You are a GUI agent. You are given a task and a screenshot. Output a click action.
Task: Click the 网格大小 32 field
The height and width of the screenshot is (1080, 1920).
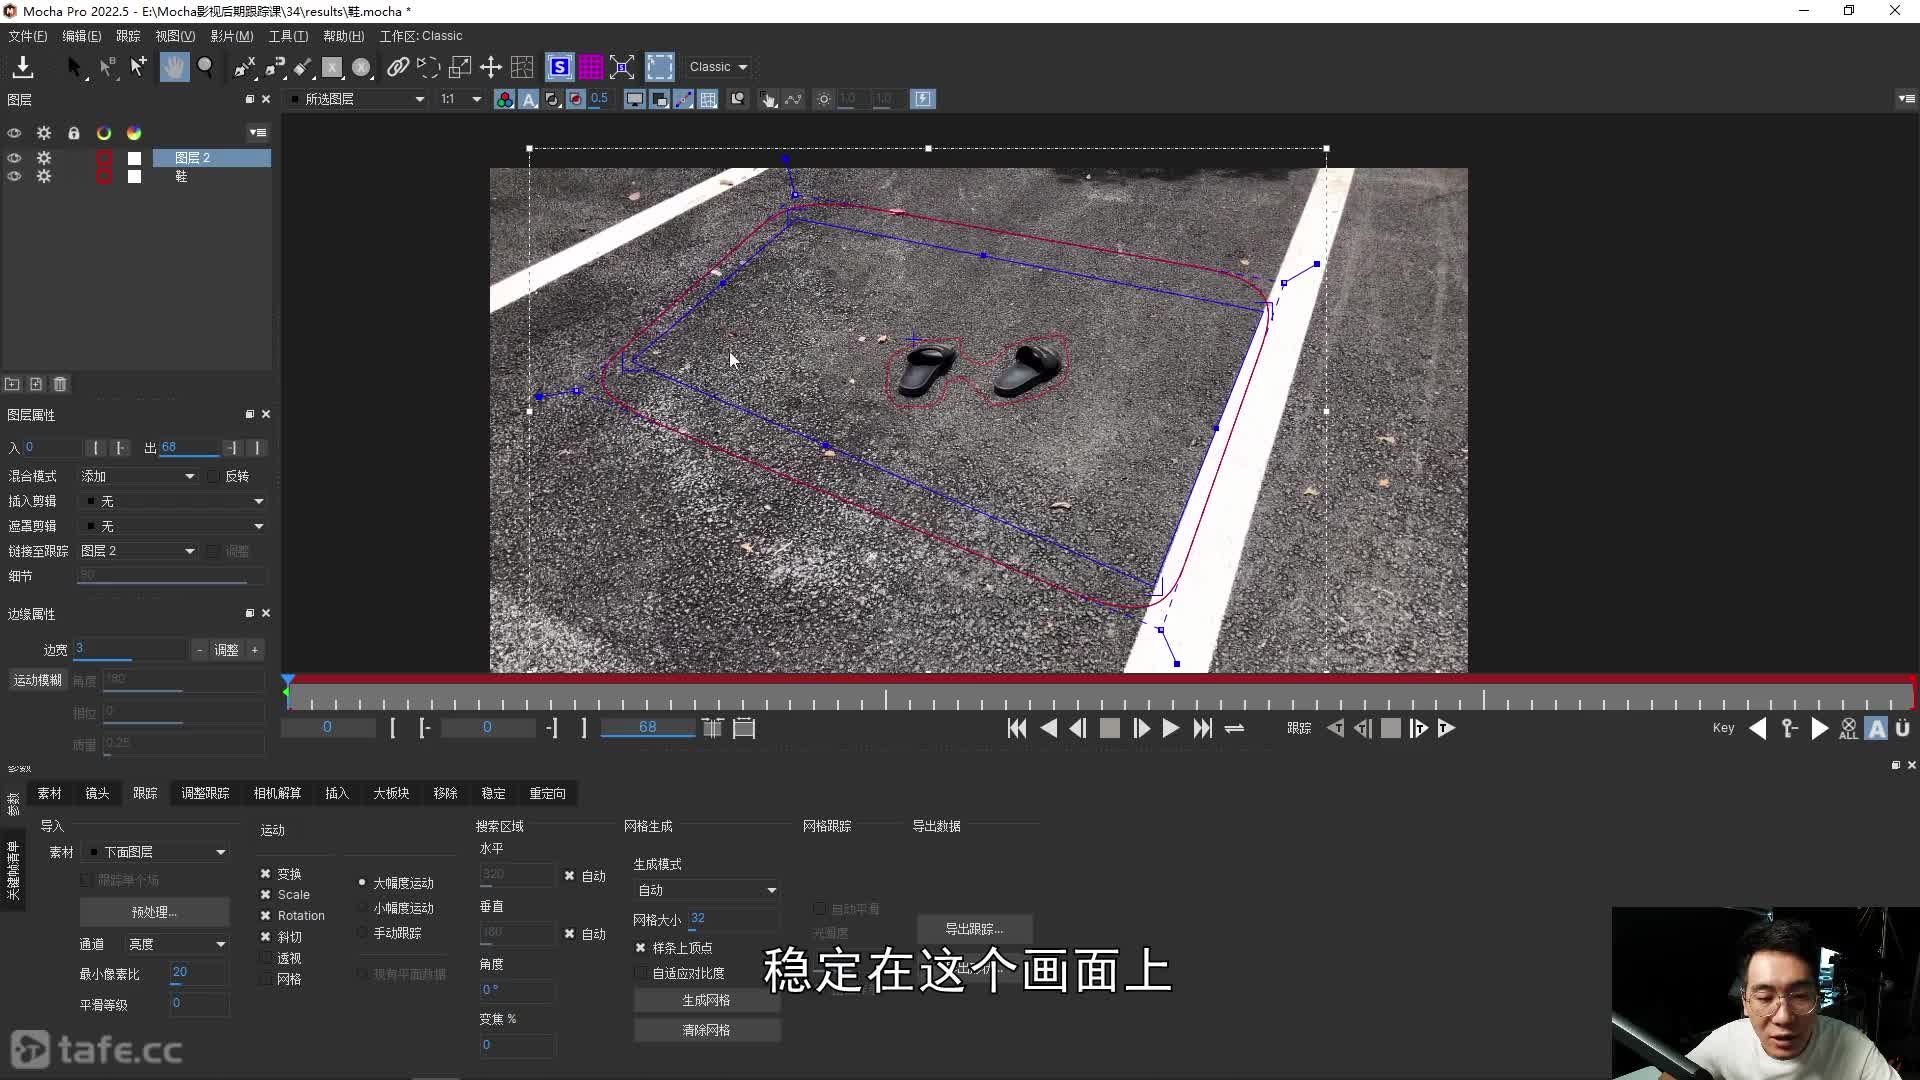point(732,918)
